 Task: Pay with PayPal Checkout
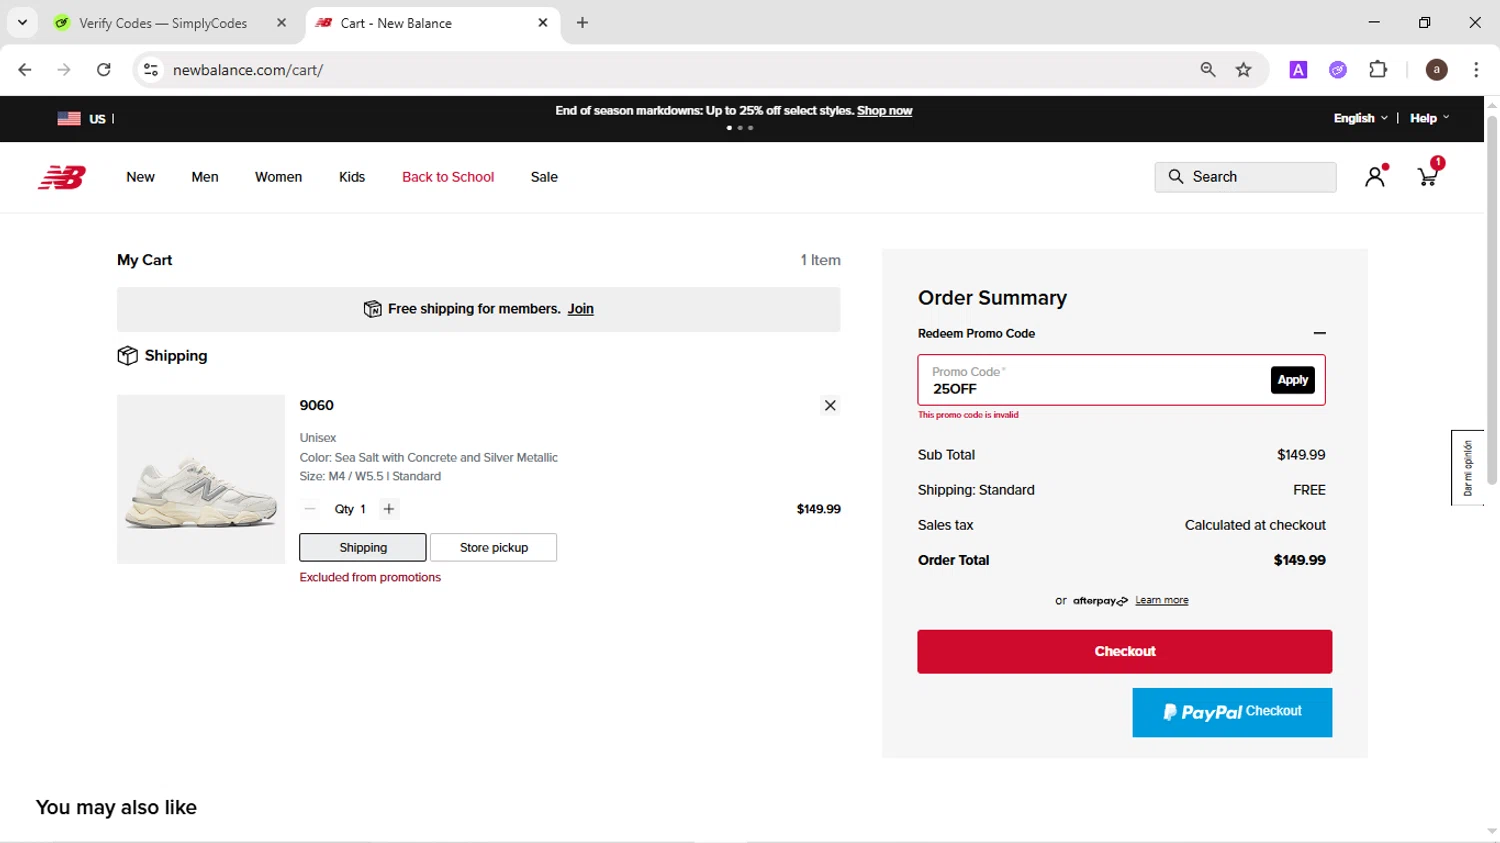click(x=1232, y=712)
